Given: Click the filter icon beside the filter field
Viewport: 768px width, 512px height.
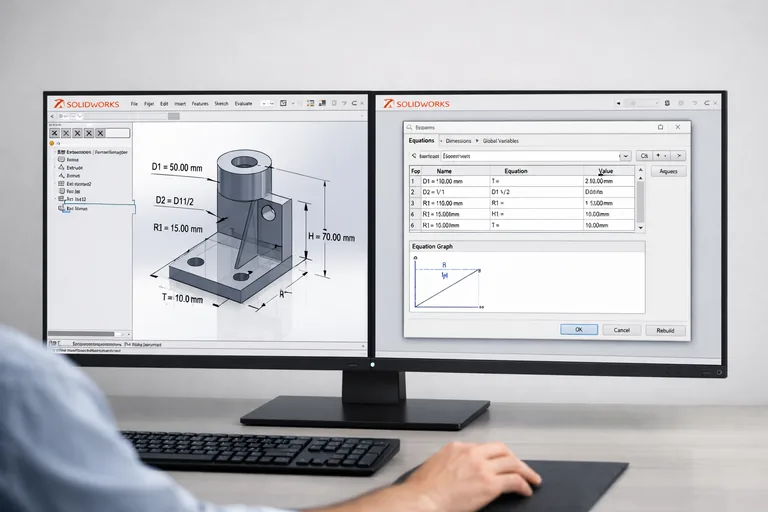Looking at the screenshot, I should coord(414,156).
